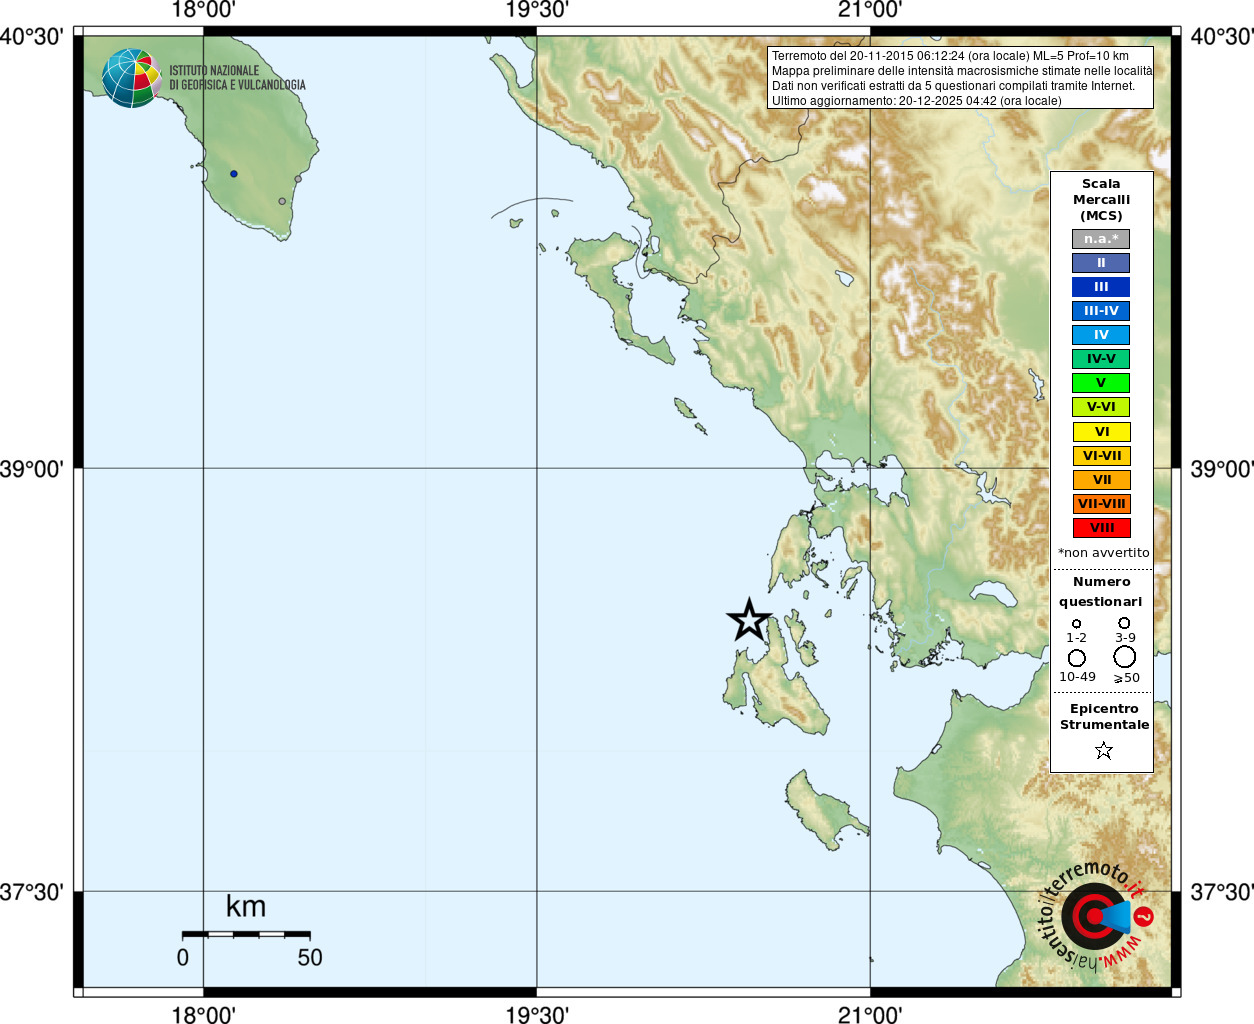Viewport: 1254px width, 1024px height.
Task: Click the Terremoto del 20-11-2015 info box
Action: pyautogui.click(x=960, y=78)
